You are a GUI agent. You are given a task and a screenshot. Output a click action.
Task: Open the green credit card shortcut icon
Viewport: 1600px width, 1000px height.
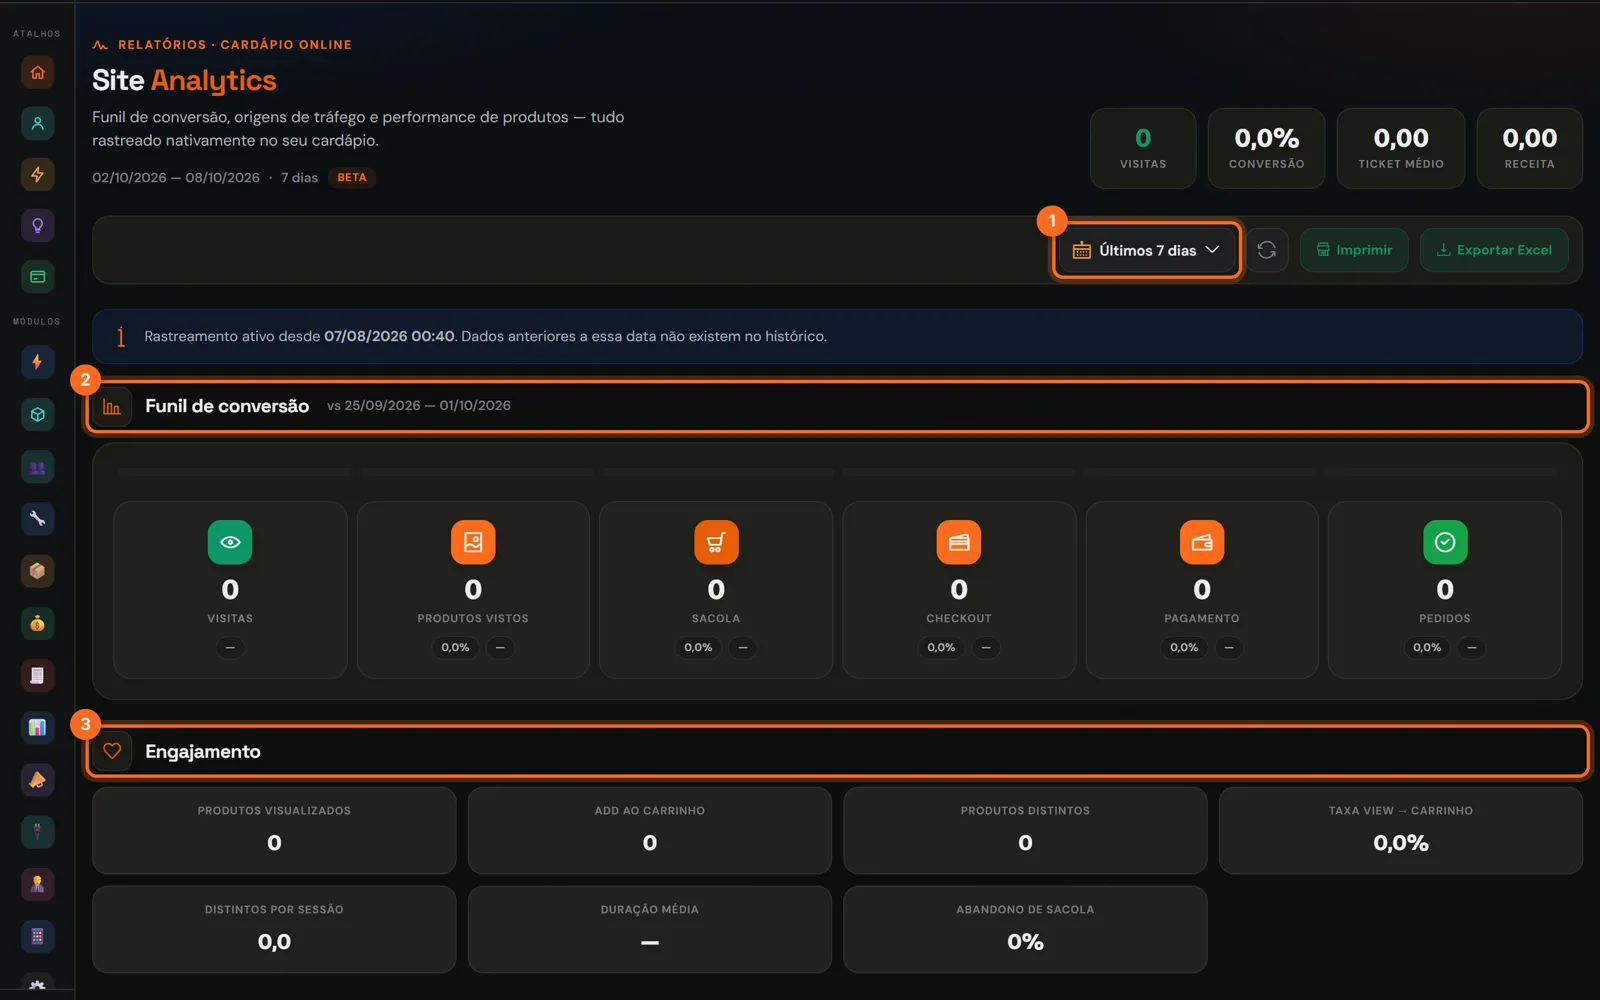click(37, 277)
